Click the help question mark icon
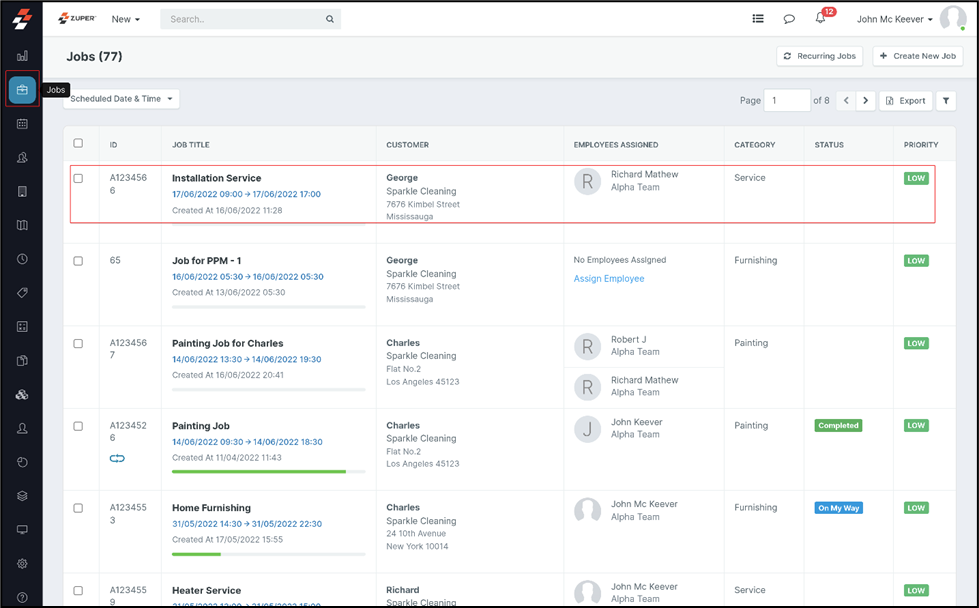This screenshot has height=608, width=979. click(22, 597)
